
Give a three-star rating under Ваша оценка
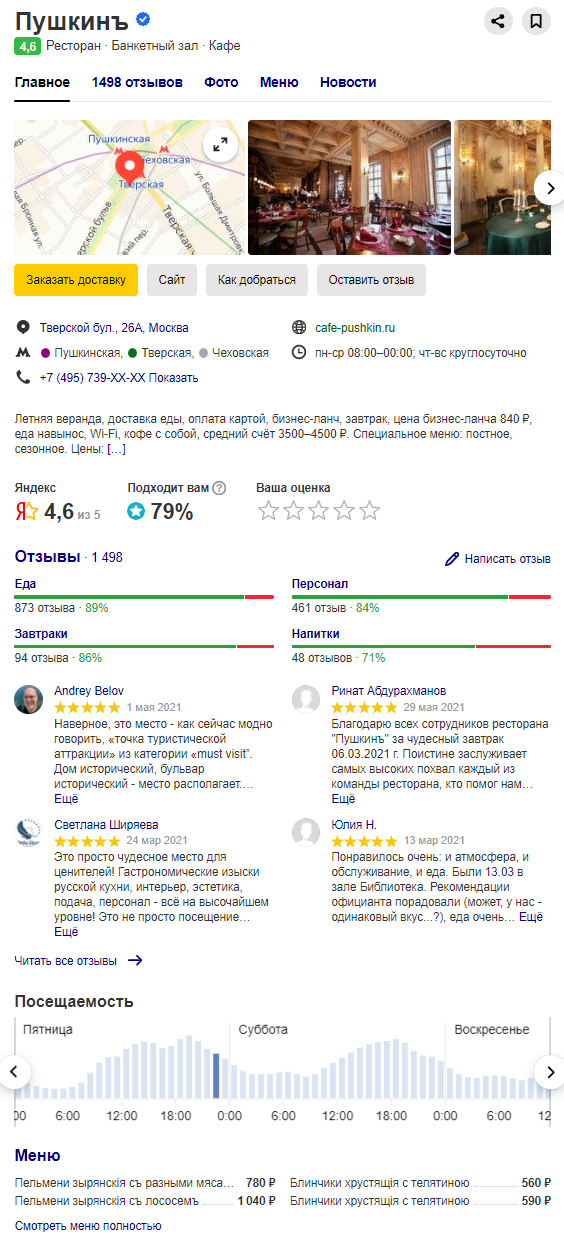pos(319,511)
